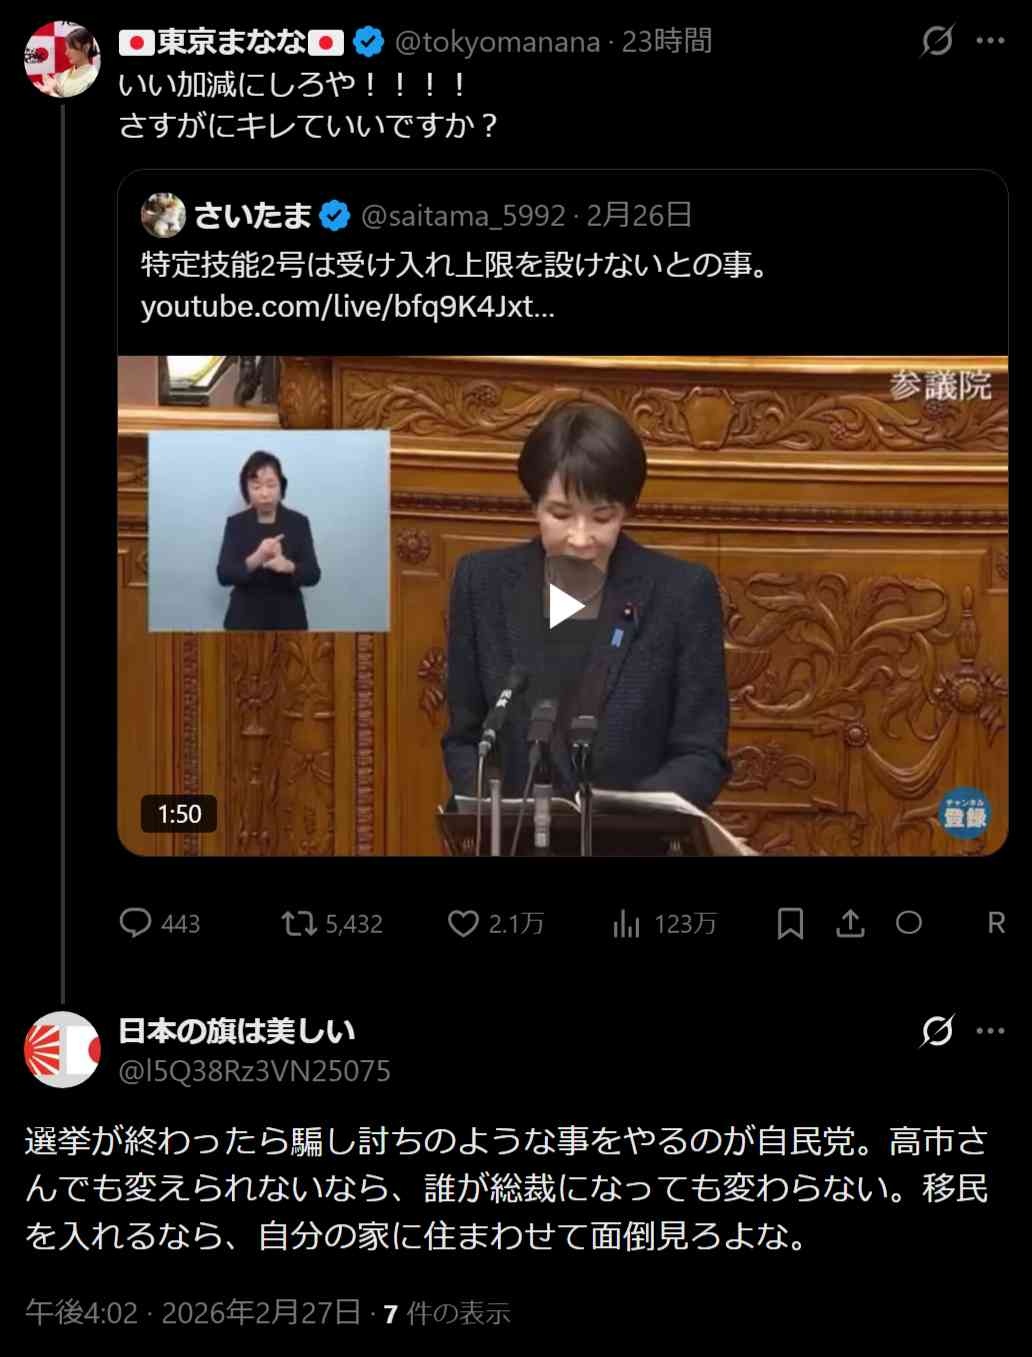Bookmark the 東京まなな tweet
The height and width of the screenshot is (1357, 1032).
[x=790, y=923]
